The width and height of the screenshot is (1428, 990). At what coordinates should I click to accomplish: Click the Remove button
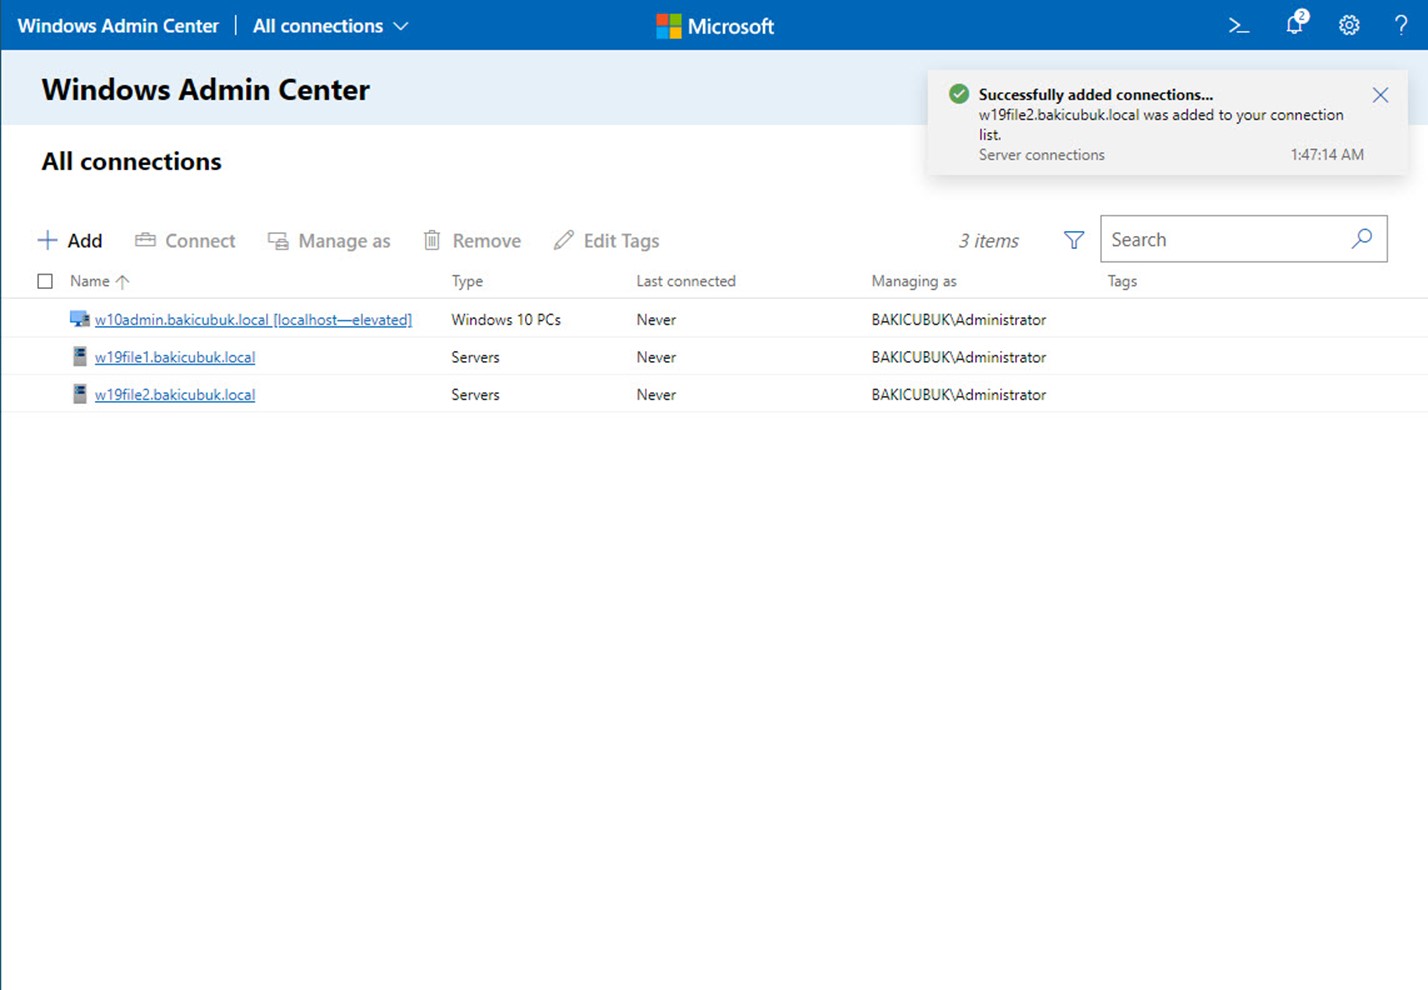pyautogui.click(x=472, y=240)
